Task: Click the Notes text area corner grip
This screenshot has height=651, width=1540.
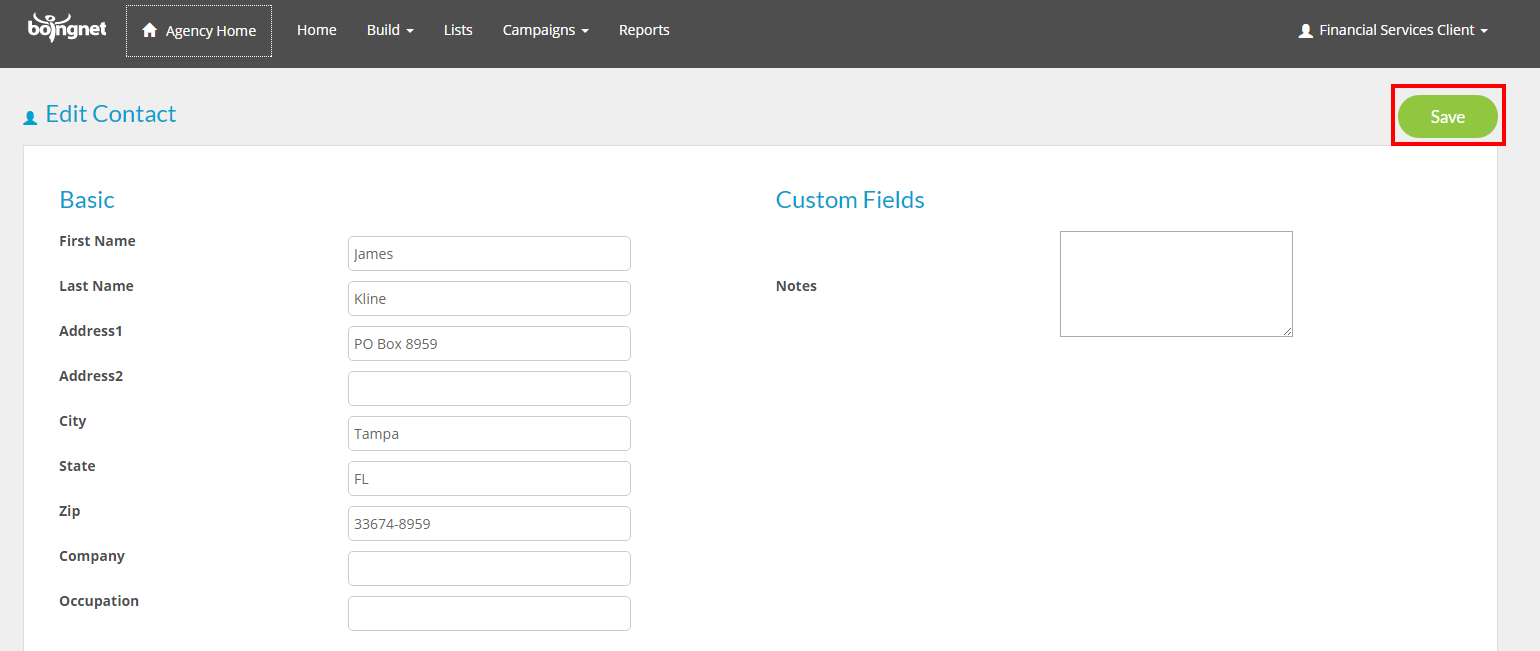Action: [x=1287, y=331]
